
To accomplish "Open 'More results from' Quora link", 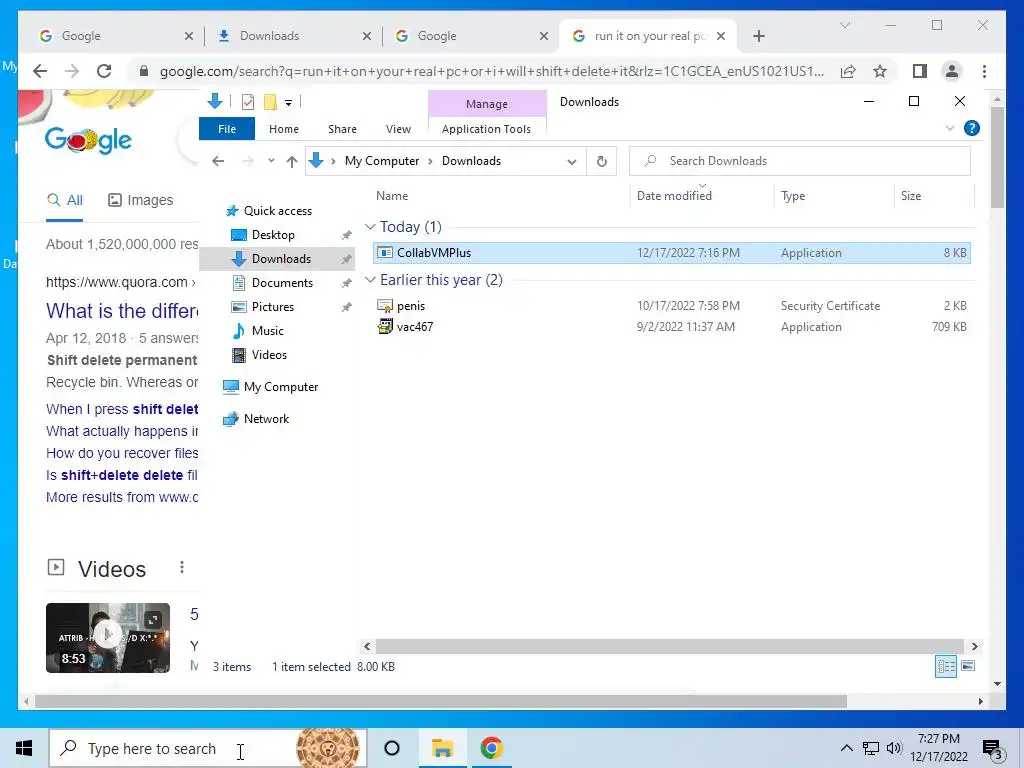I will (x=122, y=497).
